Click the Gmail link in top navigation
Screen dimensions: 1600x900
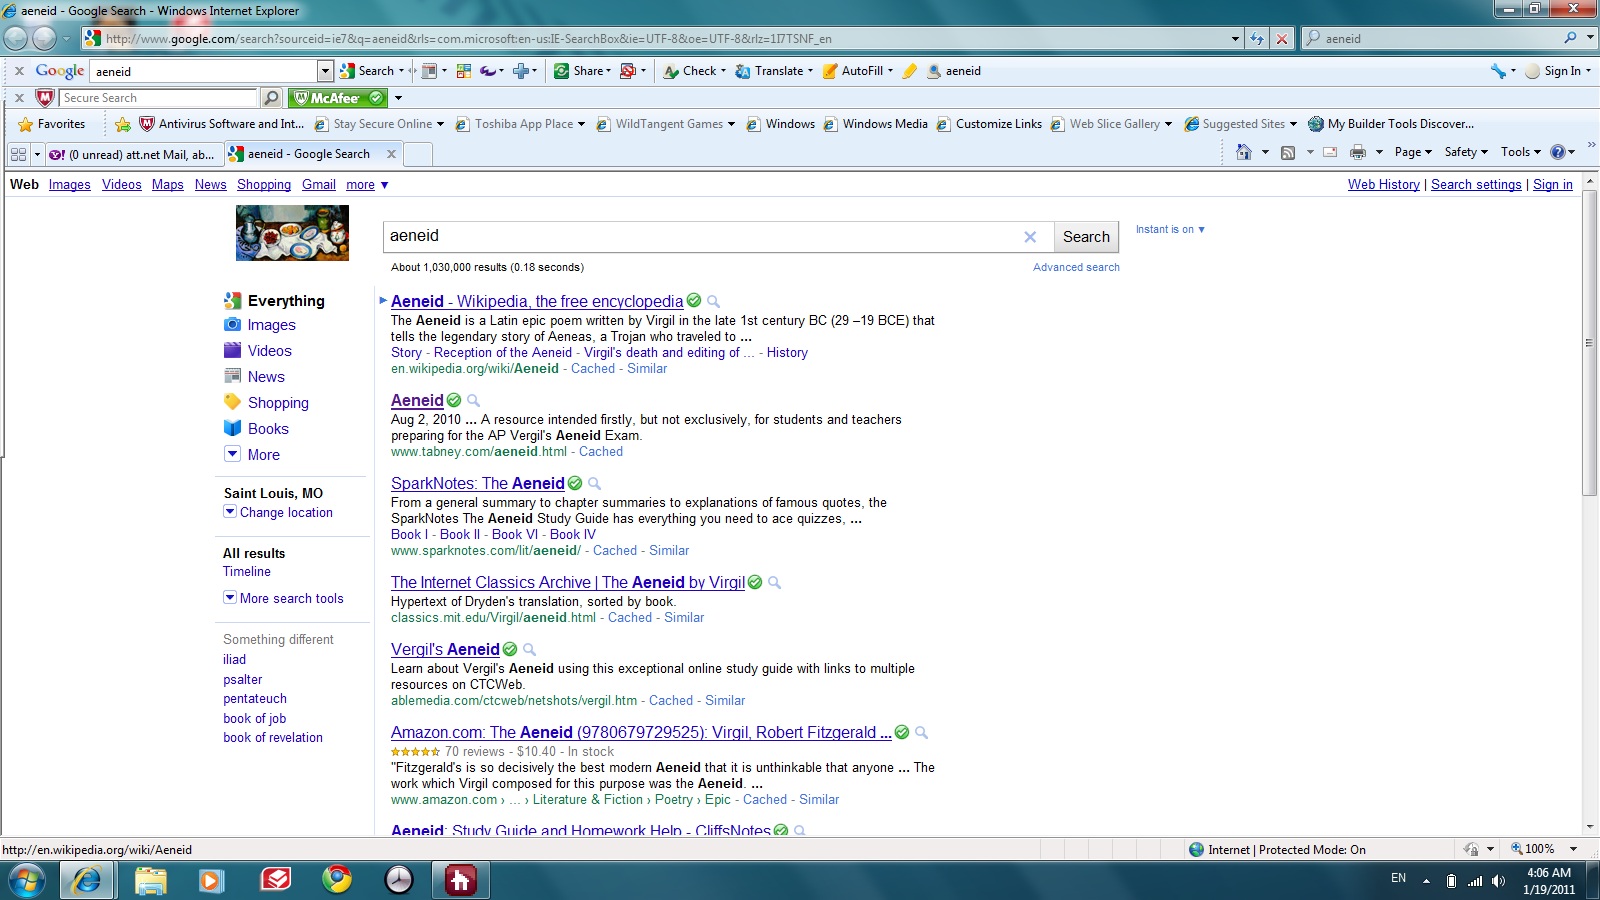(x=319, y=185)
